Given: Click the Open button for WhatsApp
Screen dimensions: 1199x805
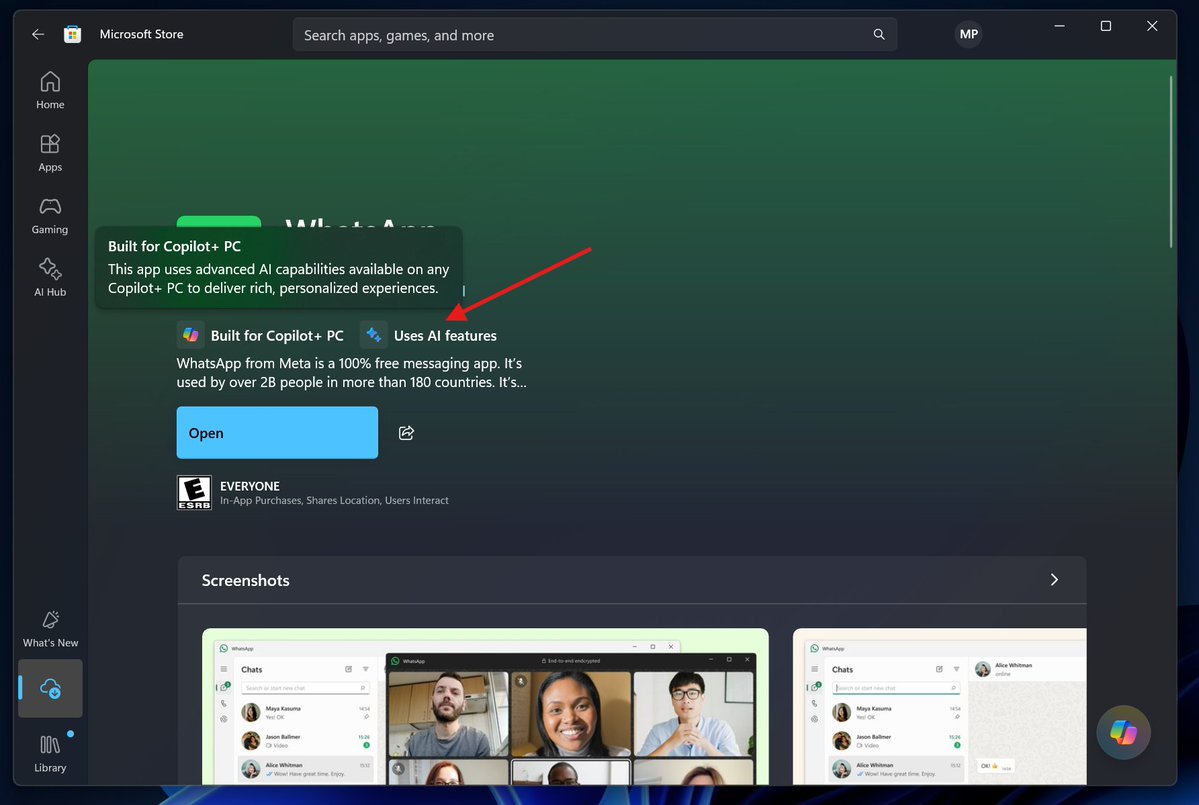Looking at the screenshot, I should (277, 433).
